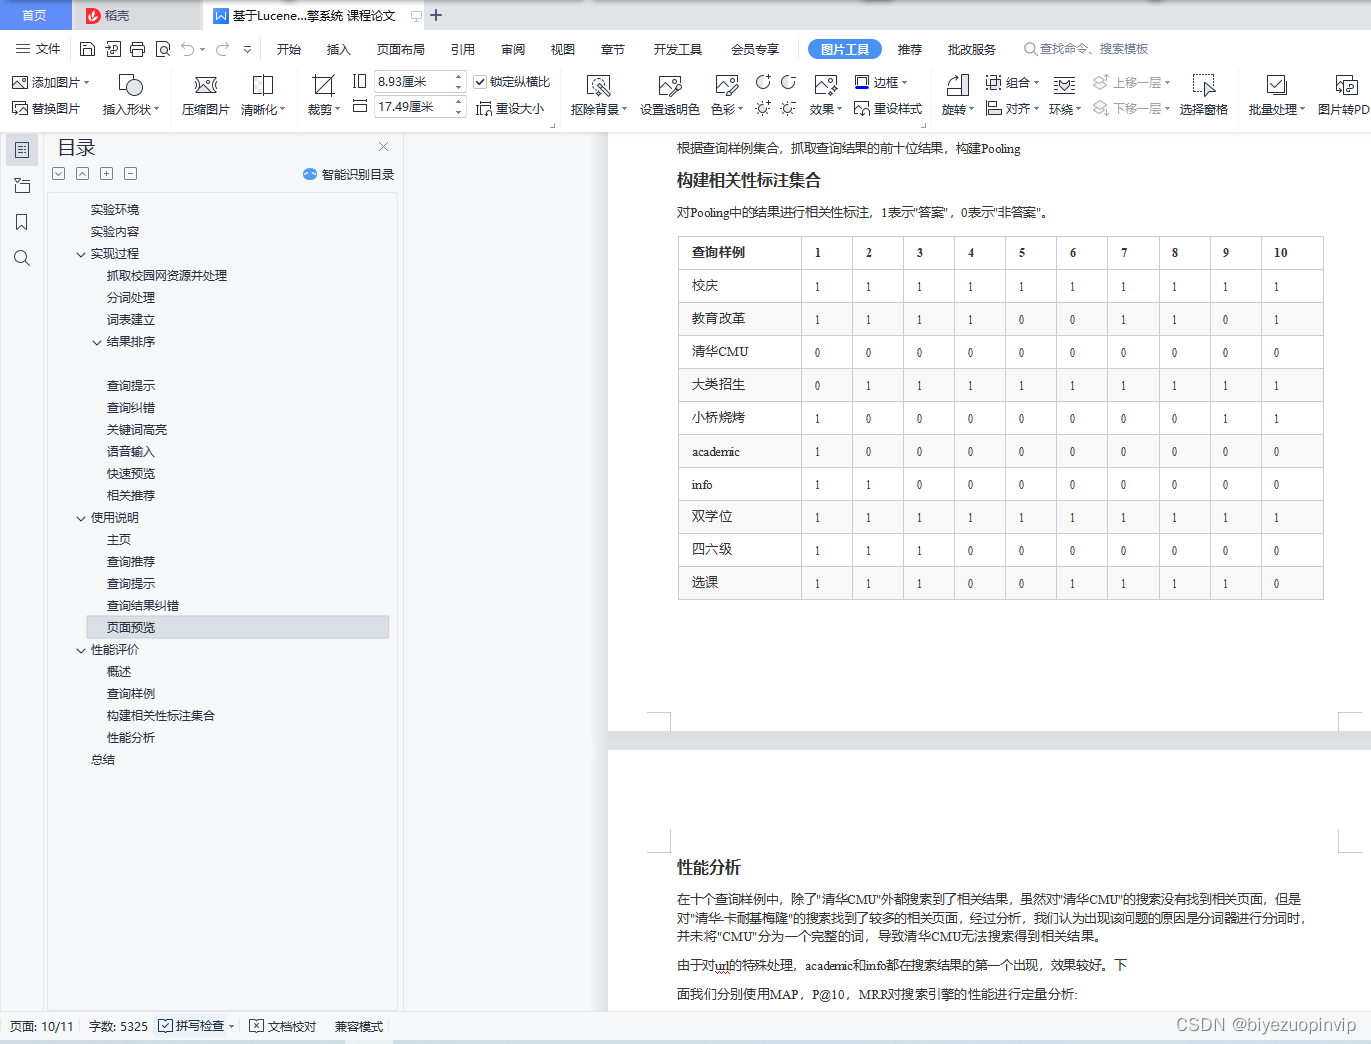This screenshot has height=1044, width=1371.
Task: Switch to the 首页 window tab
Action: point(34,15)
